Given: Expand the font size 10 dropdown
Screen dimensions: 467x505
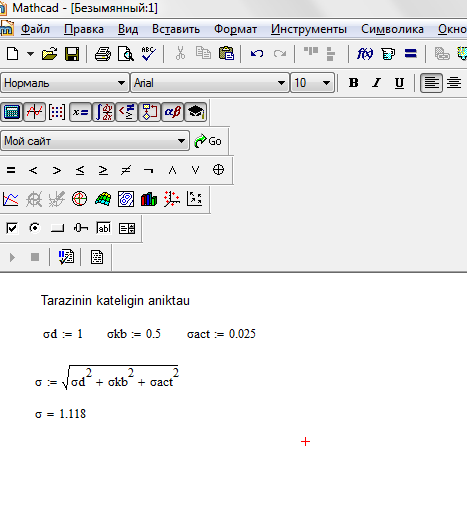Looking at the screenshot, I should click(326, 83).
